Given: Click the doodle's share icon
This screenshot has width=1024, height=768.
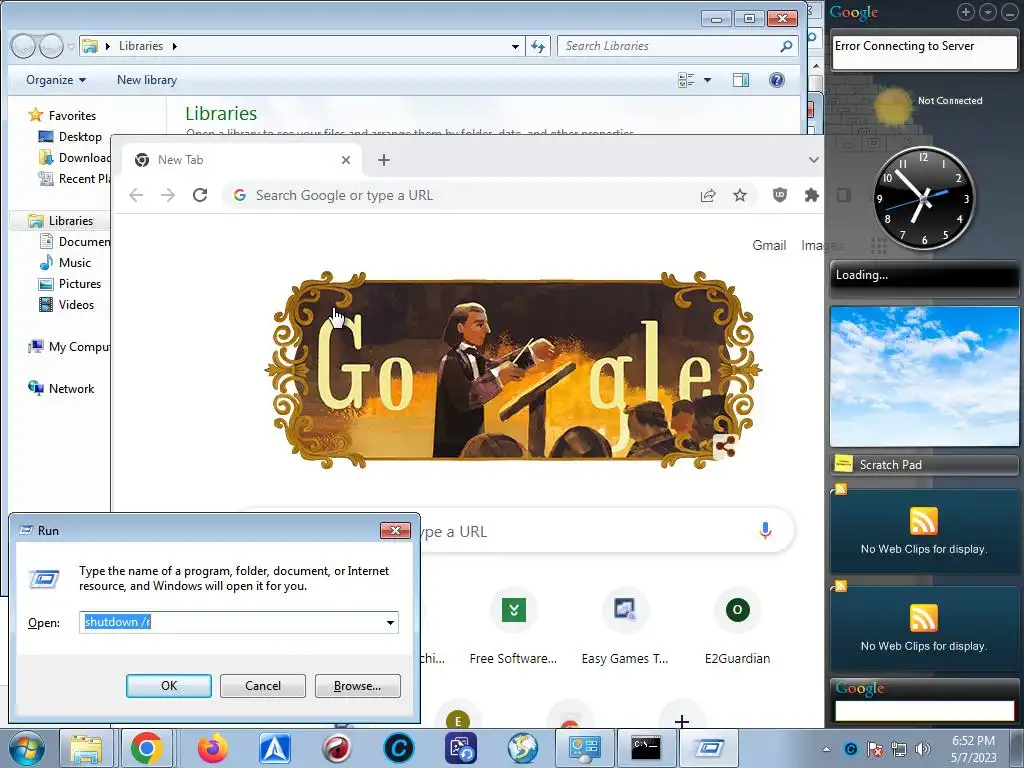Looking at the screenshot, I should click(725, 447).
